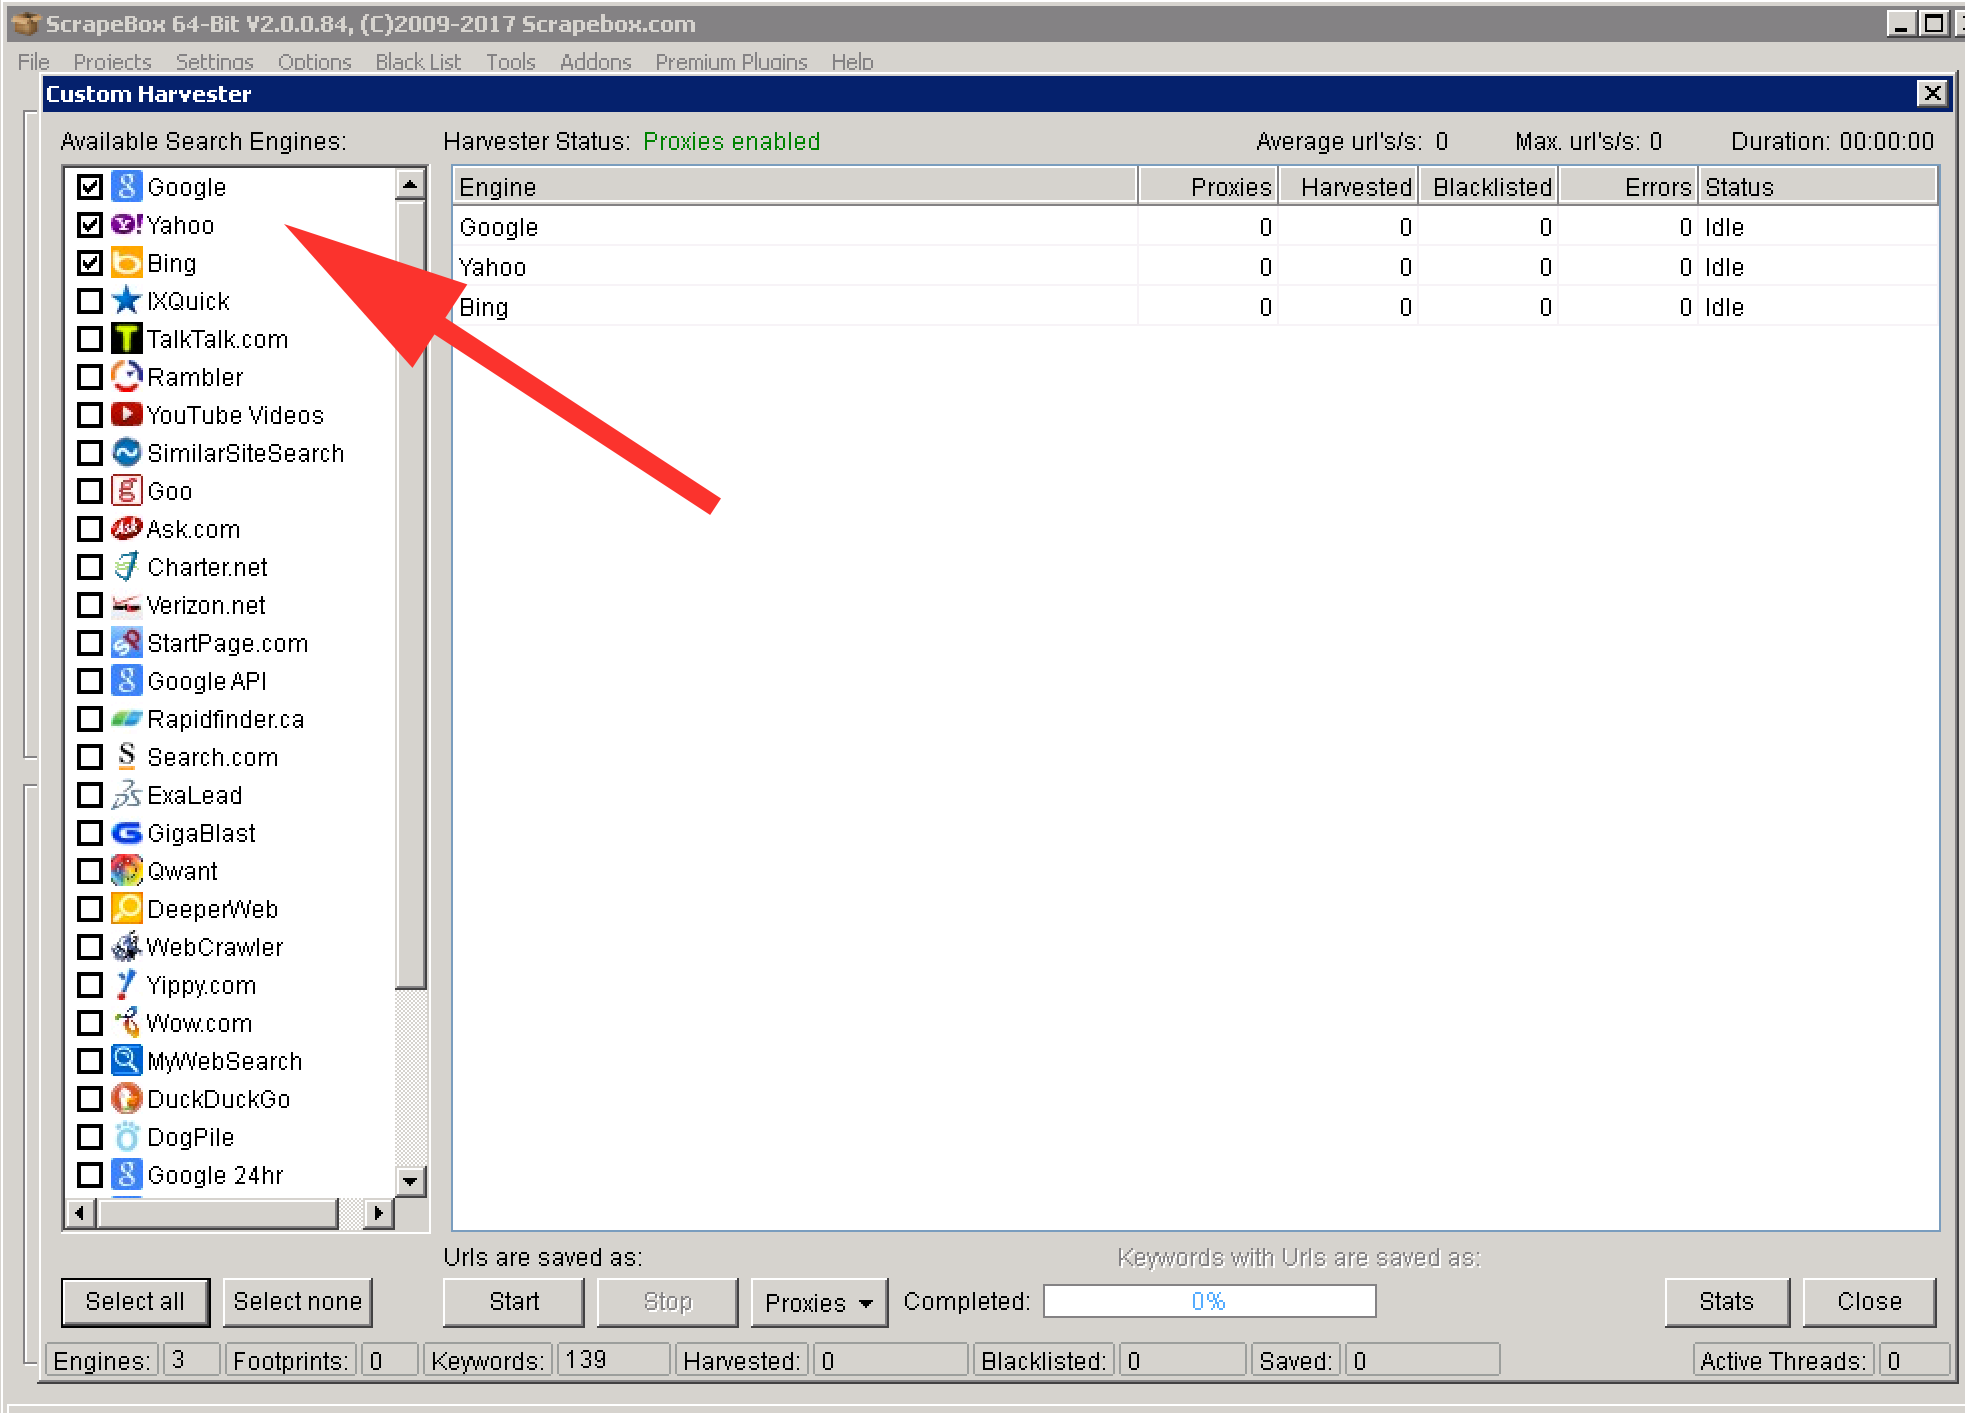
Task: Click the Ask.com icon
Action: 126,529
